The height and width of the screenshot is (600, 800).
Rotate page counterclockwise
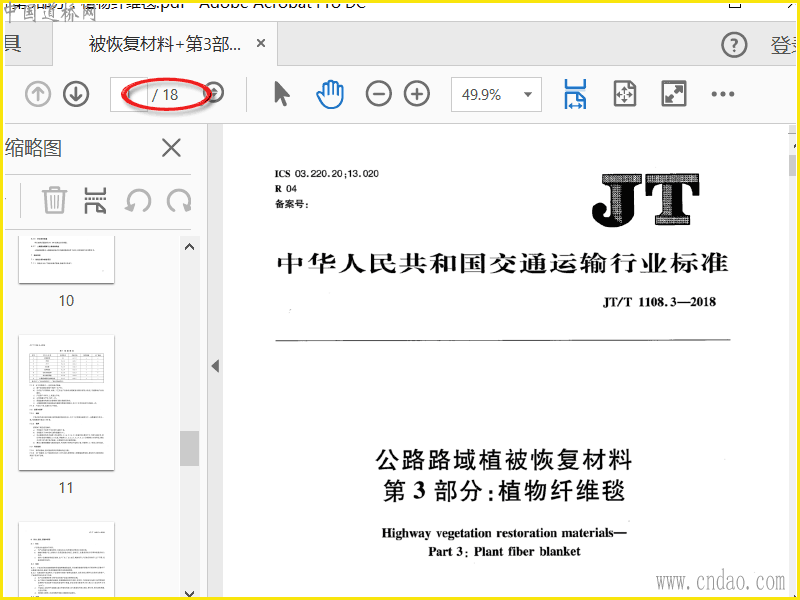138,201
